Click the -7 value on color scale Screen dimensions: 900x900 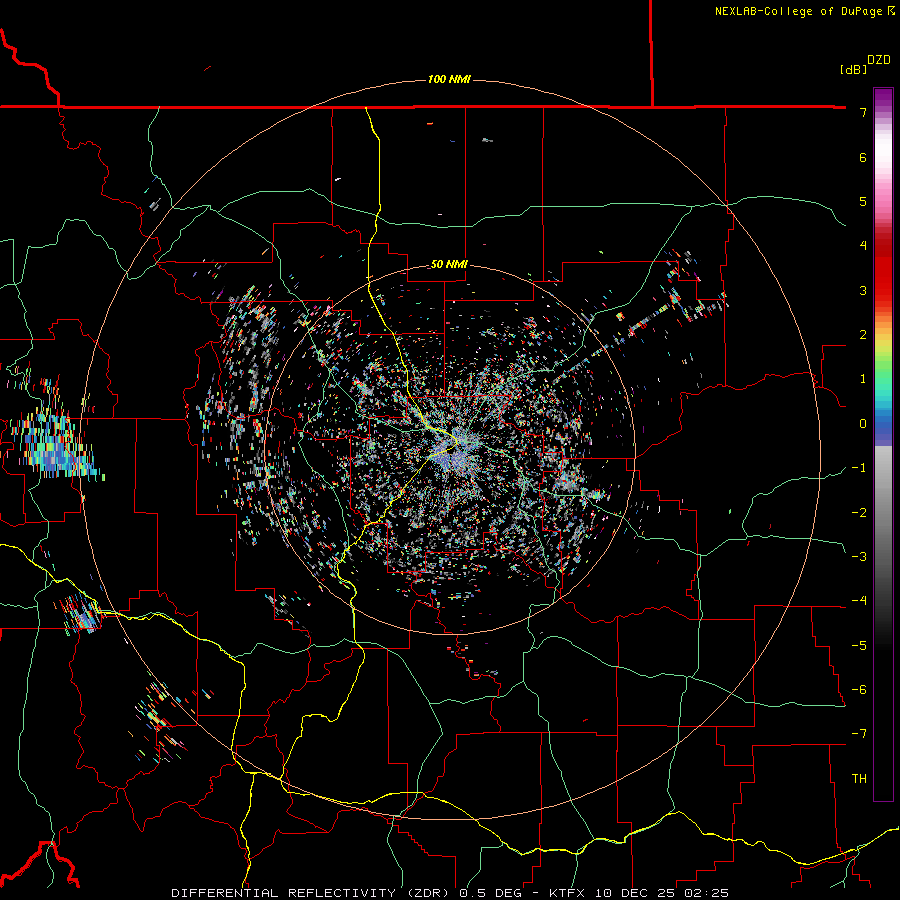tap(859, 734)
